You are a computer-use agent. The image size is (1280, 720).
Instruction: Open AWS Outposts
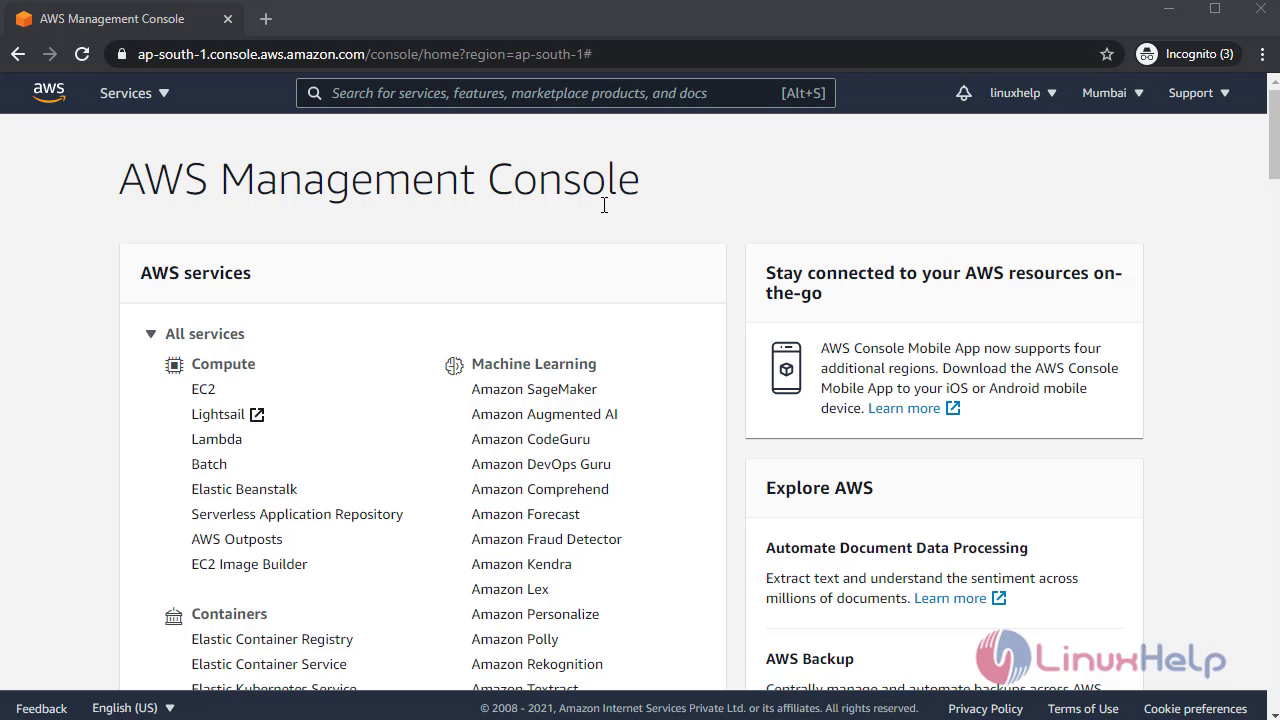pyautogui.click(x=237, y=539)
